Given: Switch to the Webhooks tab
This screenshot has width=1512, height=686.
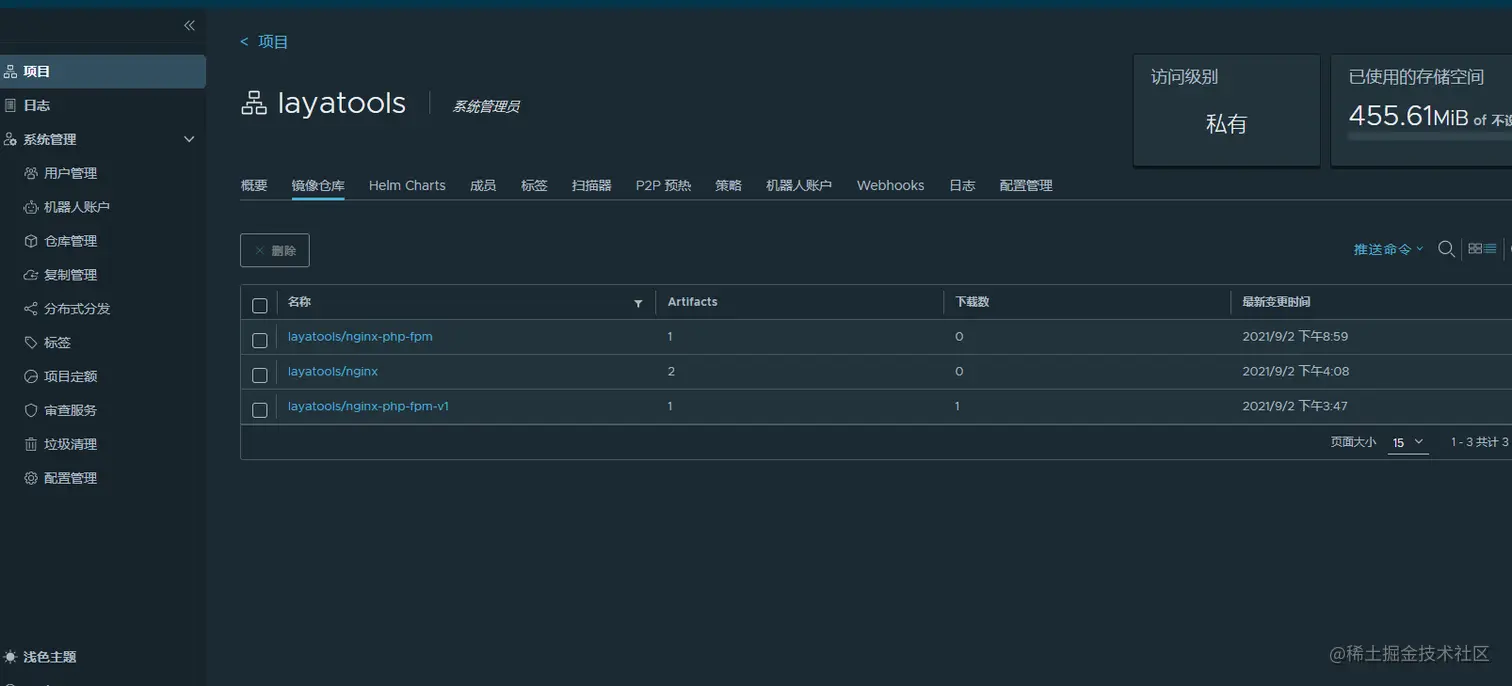Looking at the screenshot, I should (890, 186).
